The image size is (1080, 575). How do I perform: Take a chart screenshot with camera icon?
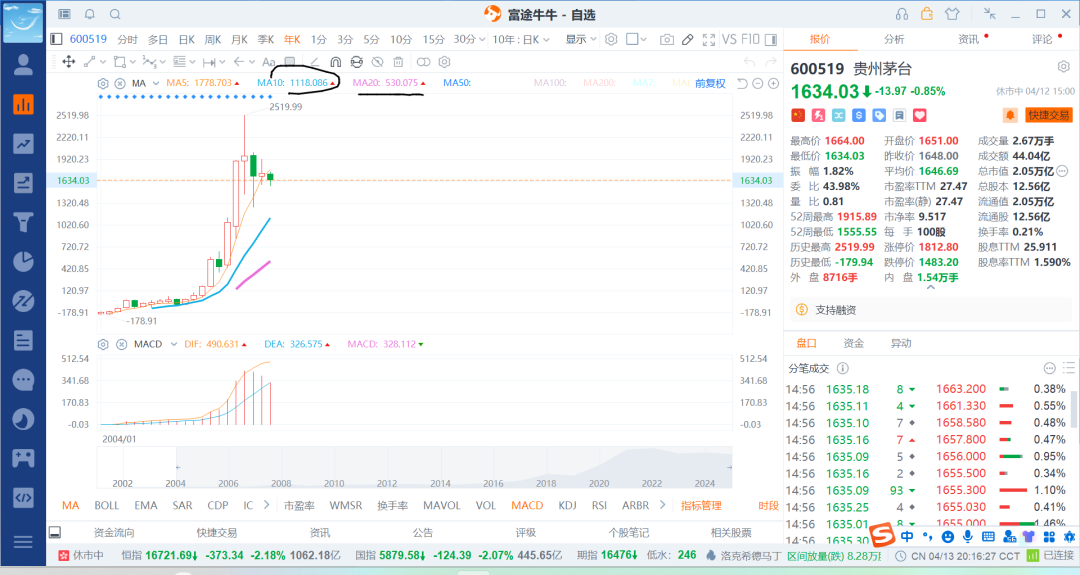coord(666,40)
